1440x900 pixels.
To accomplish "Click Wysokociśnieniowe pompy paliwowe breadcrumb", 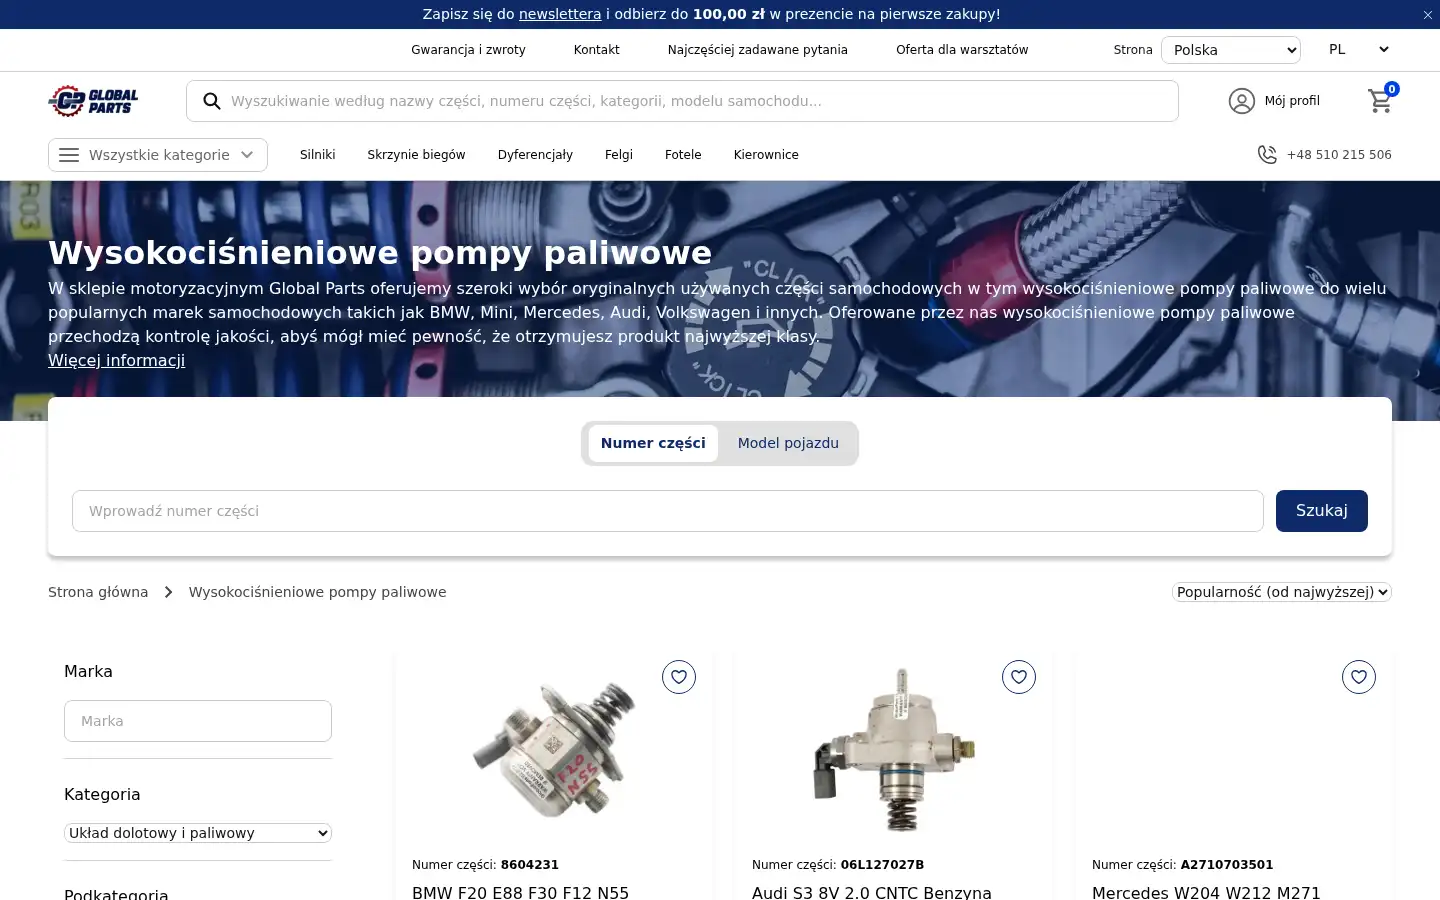I will pos(318,592).
